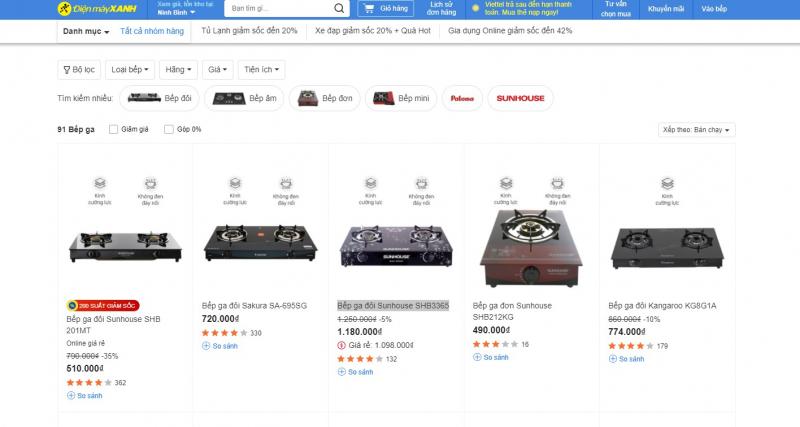Open the Bộ lọc filter

tap(79, 70)
